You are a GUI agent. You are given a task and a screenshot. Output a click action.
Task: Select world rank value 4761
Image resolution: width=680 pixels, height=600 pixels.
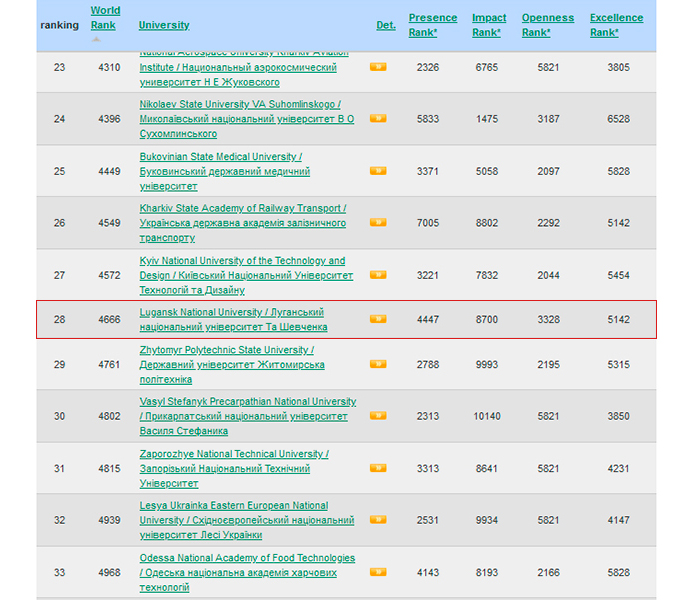tap(109, 365)
